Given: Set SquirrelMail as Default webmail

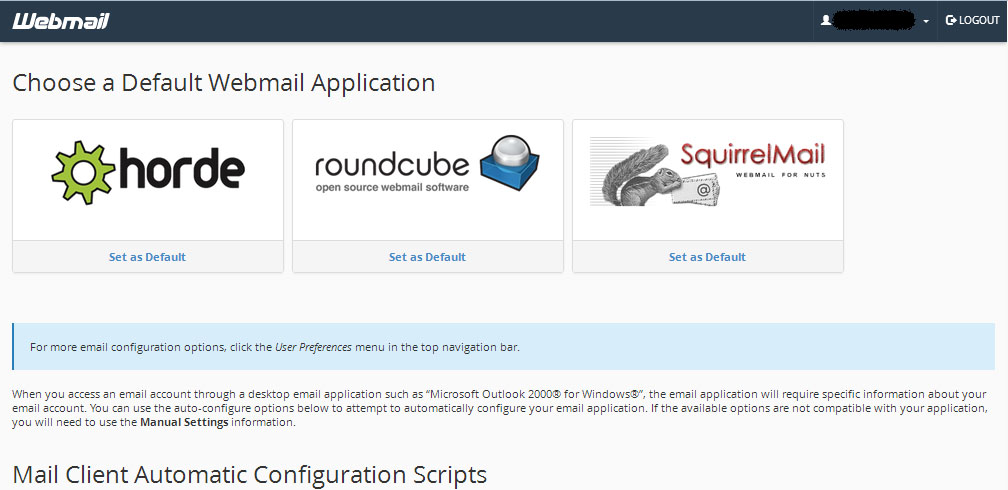Looking at the screenshot, I should click(x=707, y=257).
